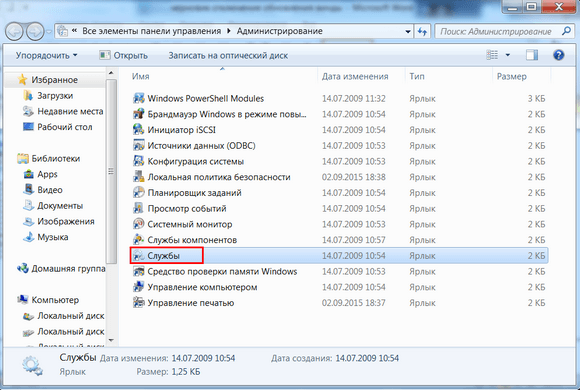
Task: Click the Конфигурация системы icon
Action: 139,161
